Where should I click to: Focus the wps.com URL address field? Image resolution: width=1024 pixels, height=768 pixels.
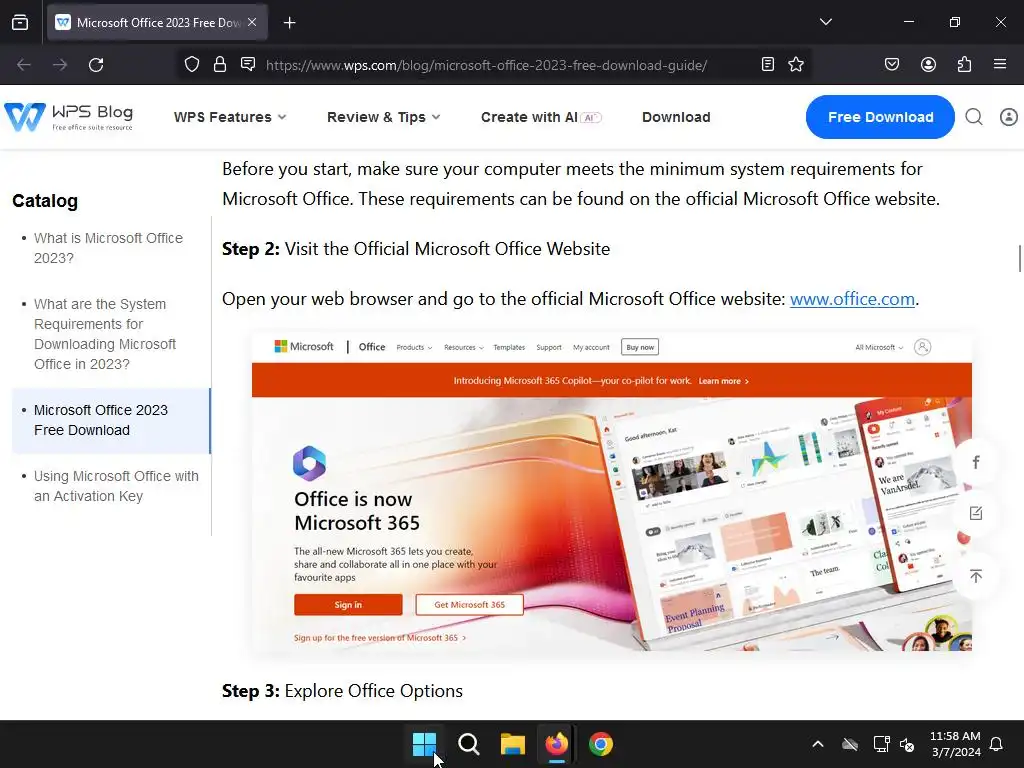(x=487, y=65)
